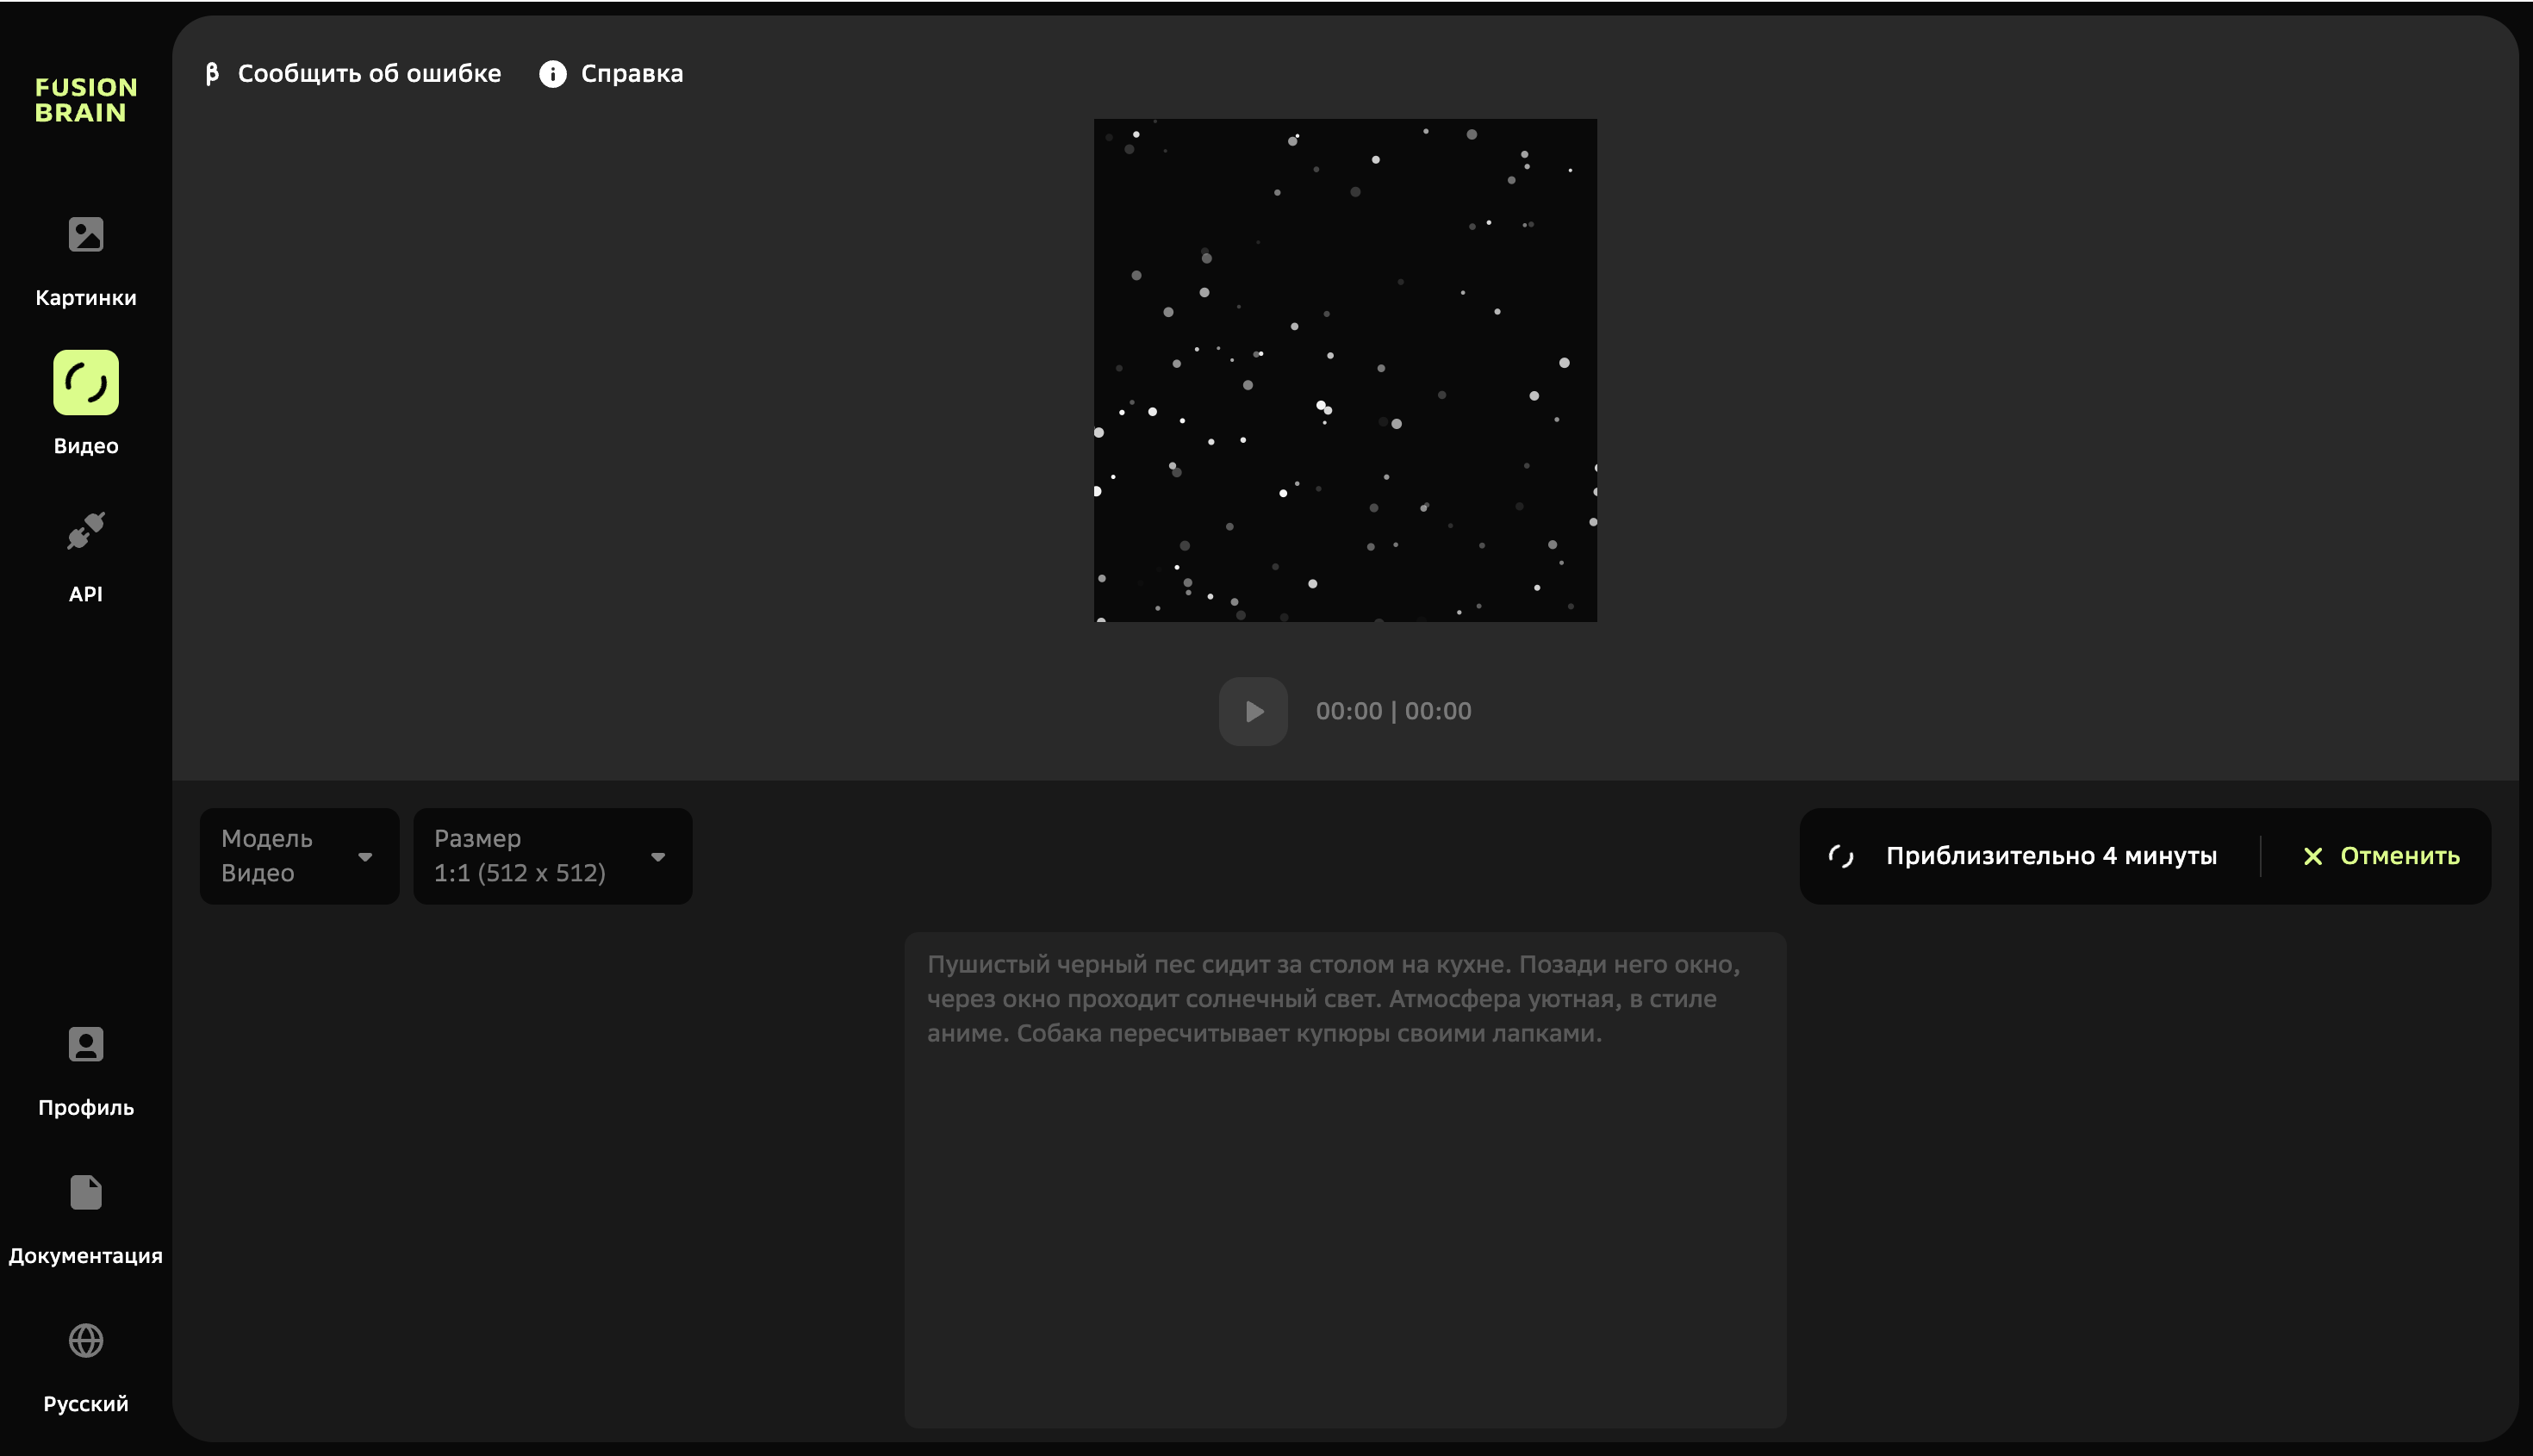Go to API label in sidebar
This screenshot has width=2533, height=1456.
click(x=86, y=594)
